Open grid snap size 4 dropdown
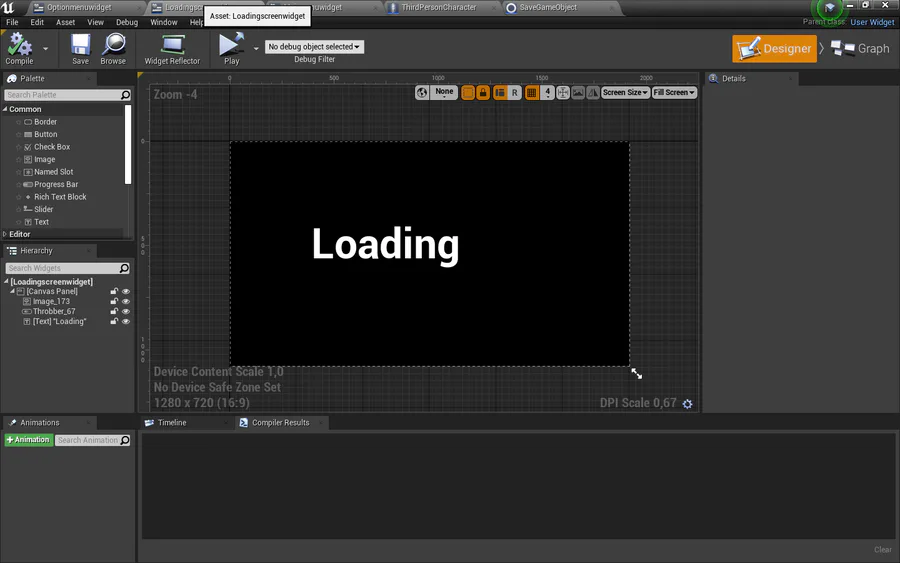The width and height of the screenshot is (900, 563). click(548, 92)
